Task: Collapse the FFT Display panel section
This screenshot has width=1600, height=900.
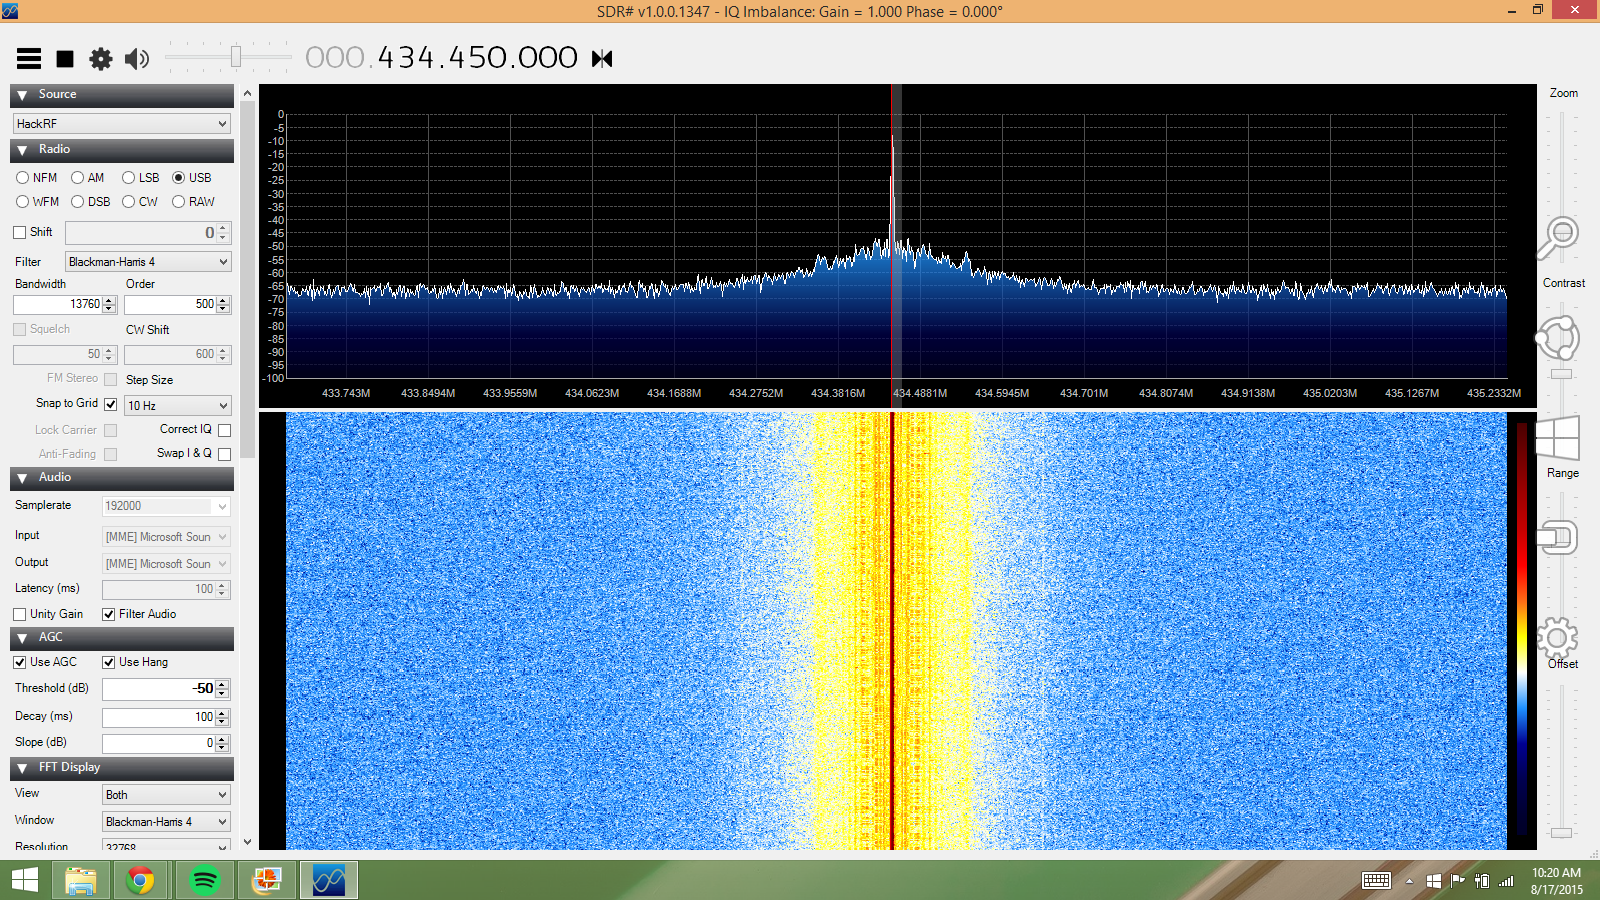Action: click(22, 768)
